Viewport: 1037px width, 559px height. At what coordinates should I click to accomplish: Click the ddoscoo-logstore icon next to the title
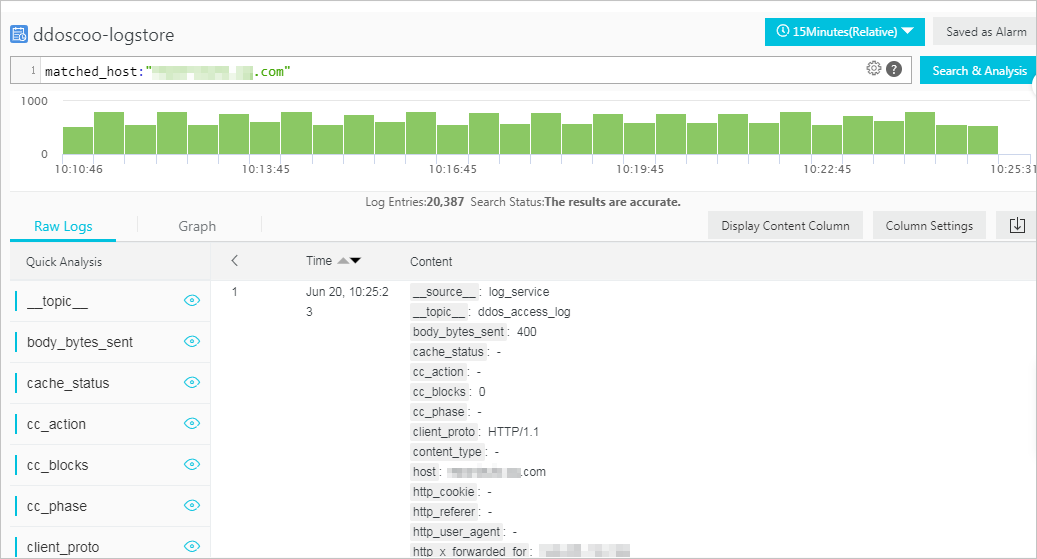pyautogui.click(x=19, y=34)
